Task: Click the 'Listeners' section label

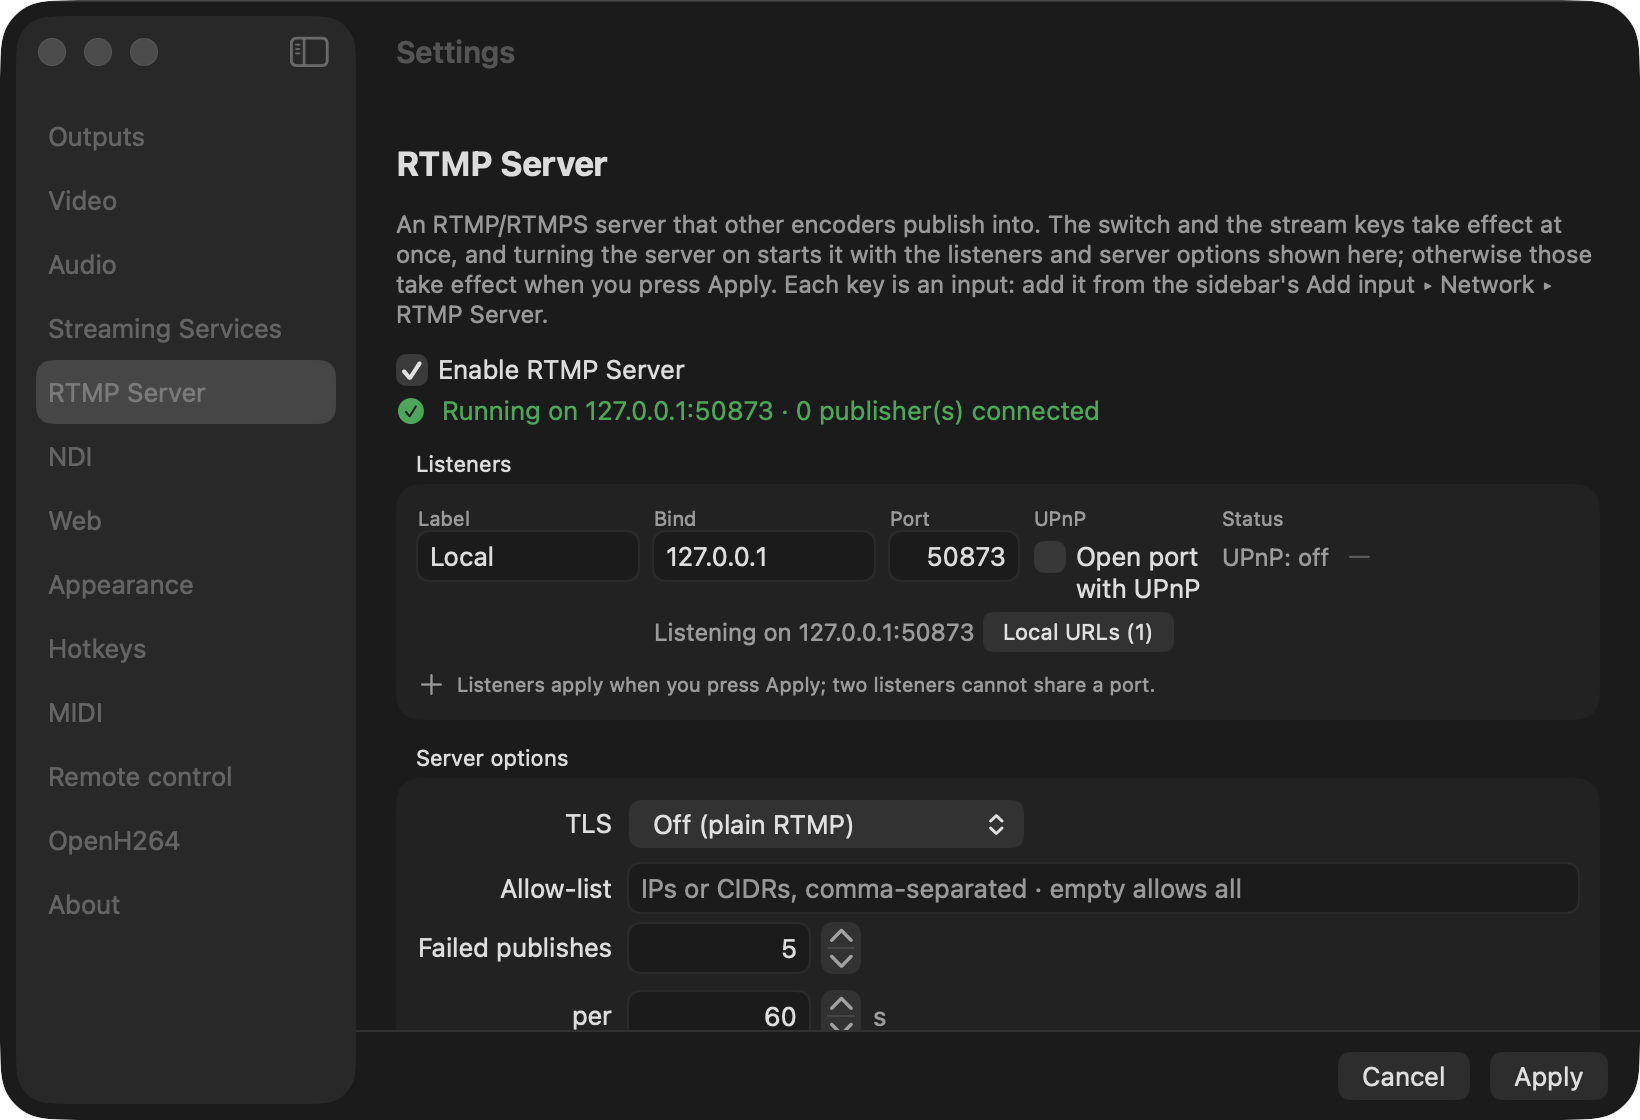Action: pyautogui.click(x=463, y=464)
